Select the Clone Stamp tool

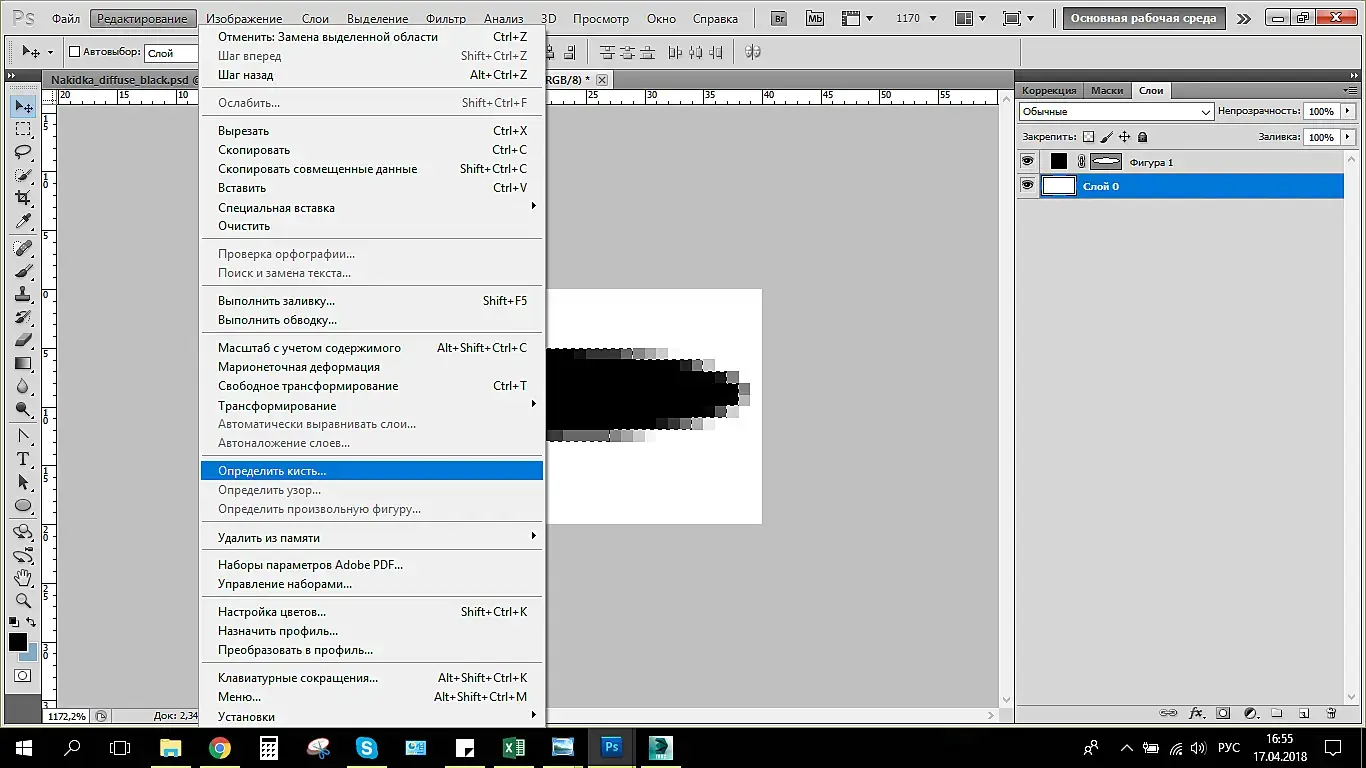[x=23, y=294]
